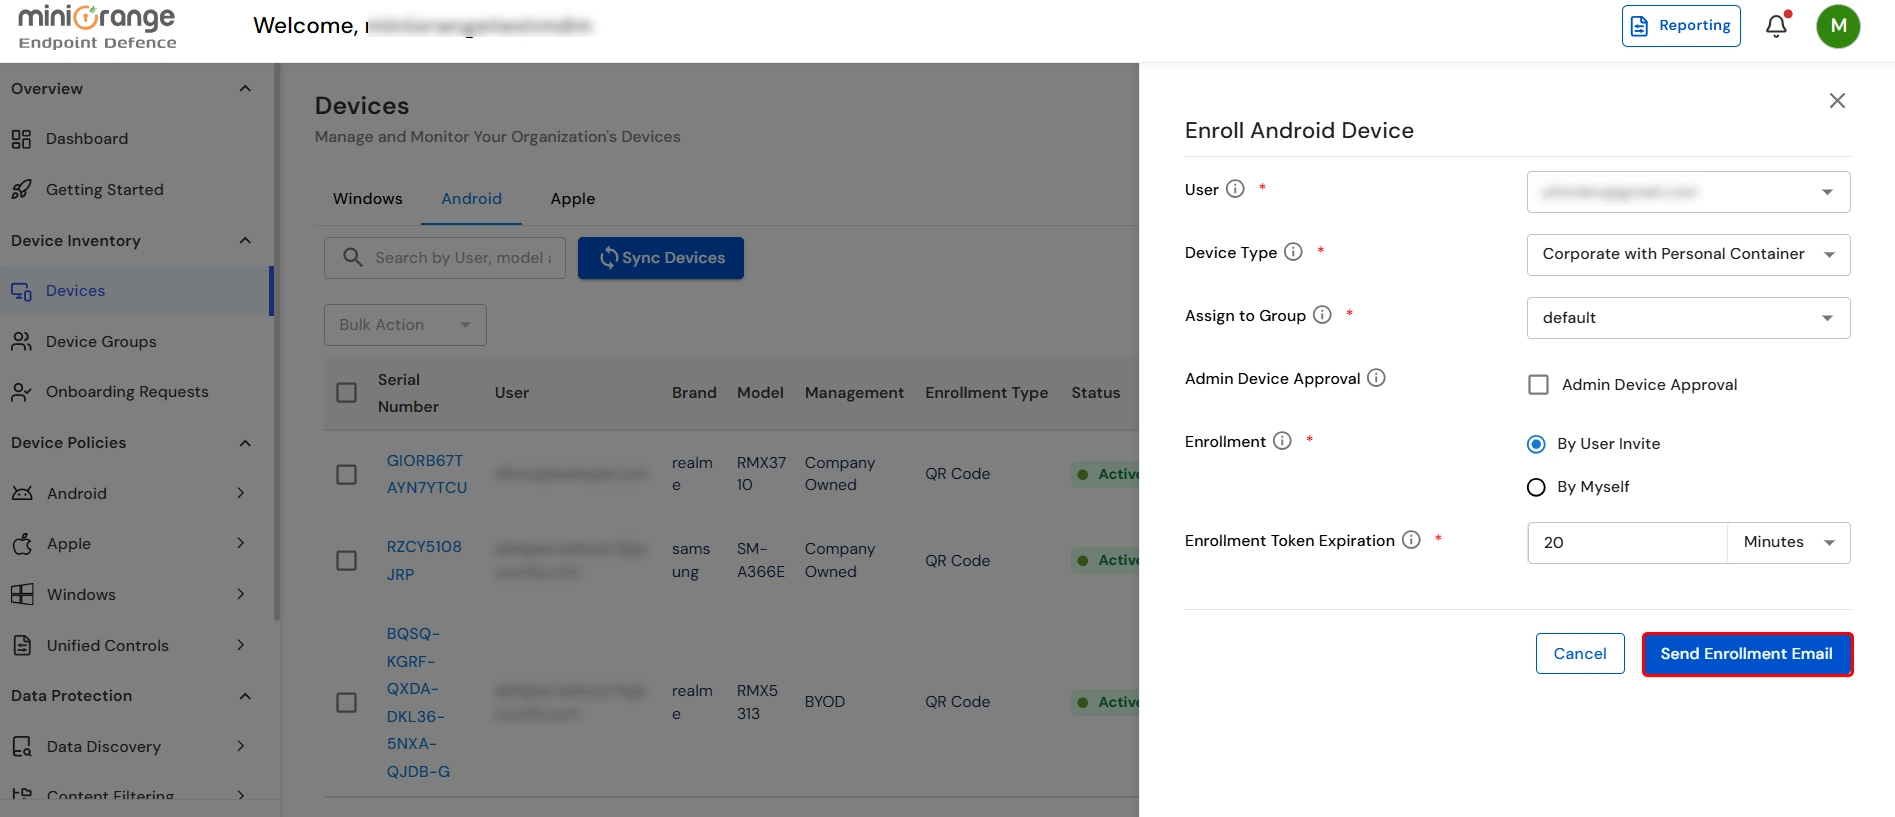This screenshot has height=817, width=1895.
Task: Click the Getting Started rocket icon
Action: click(21, 190)
